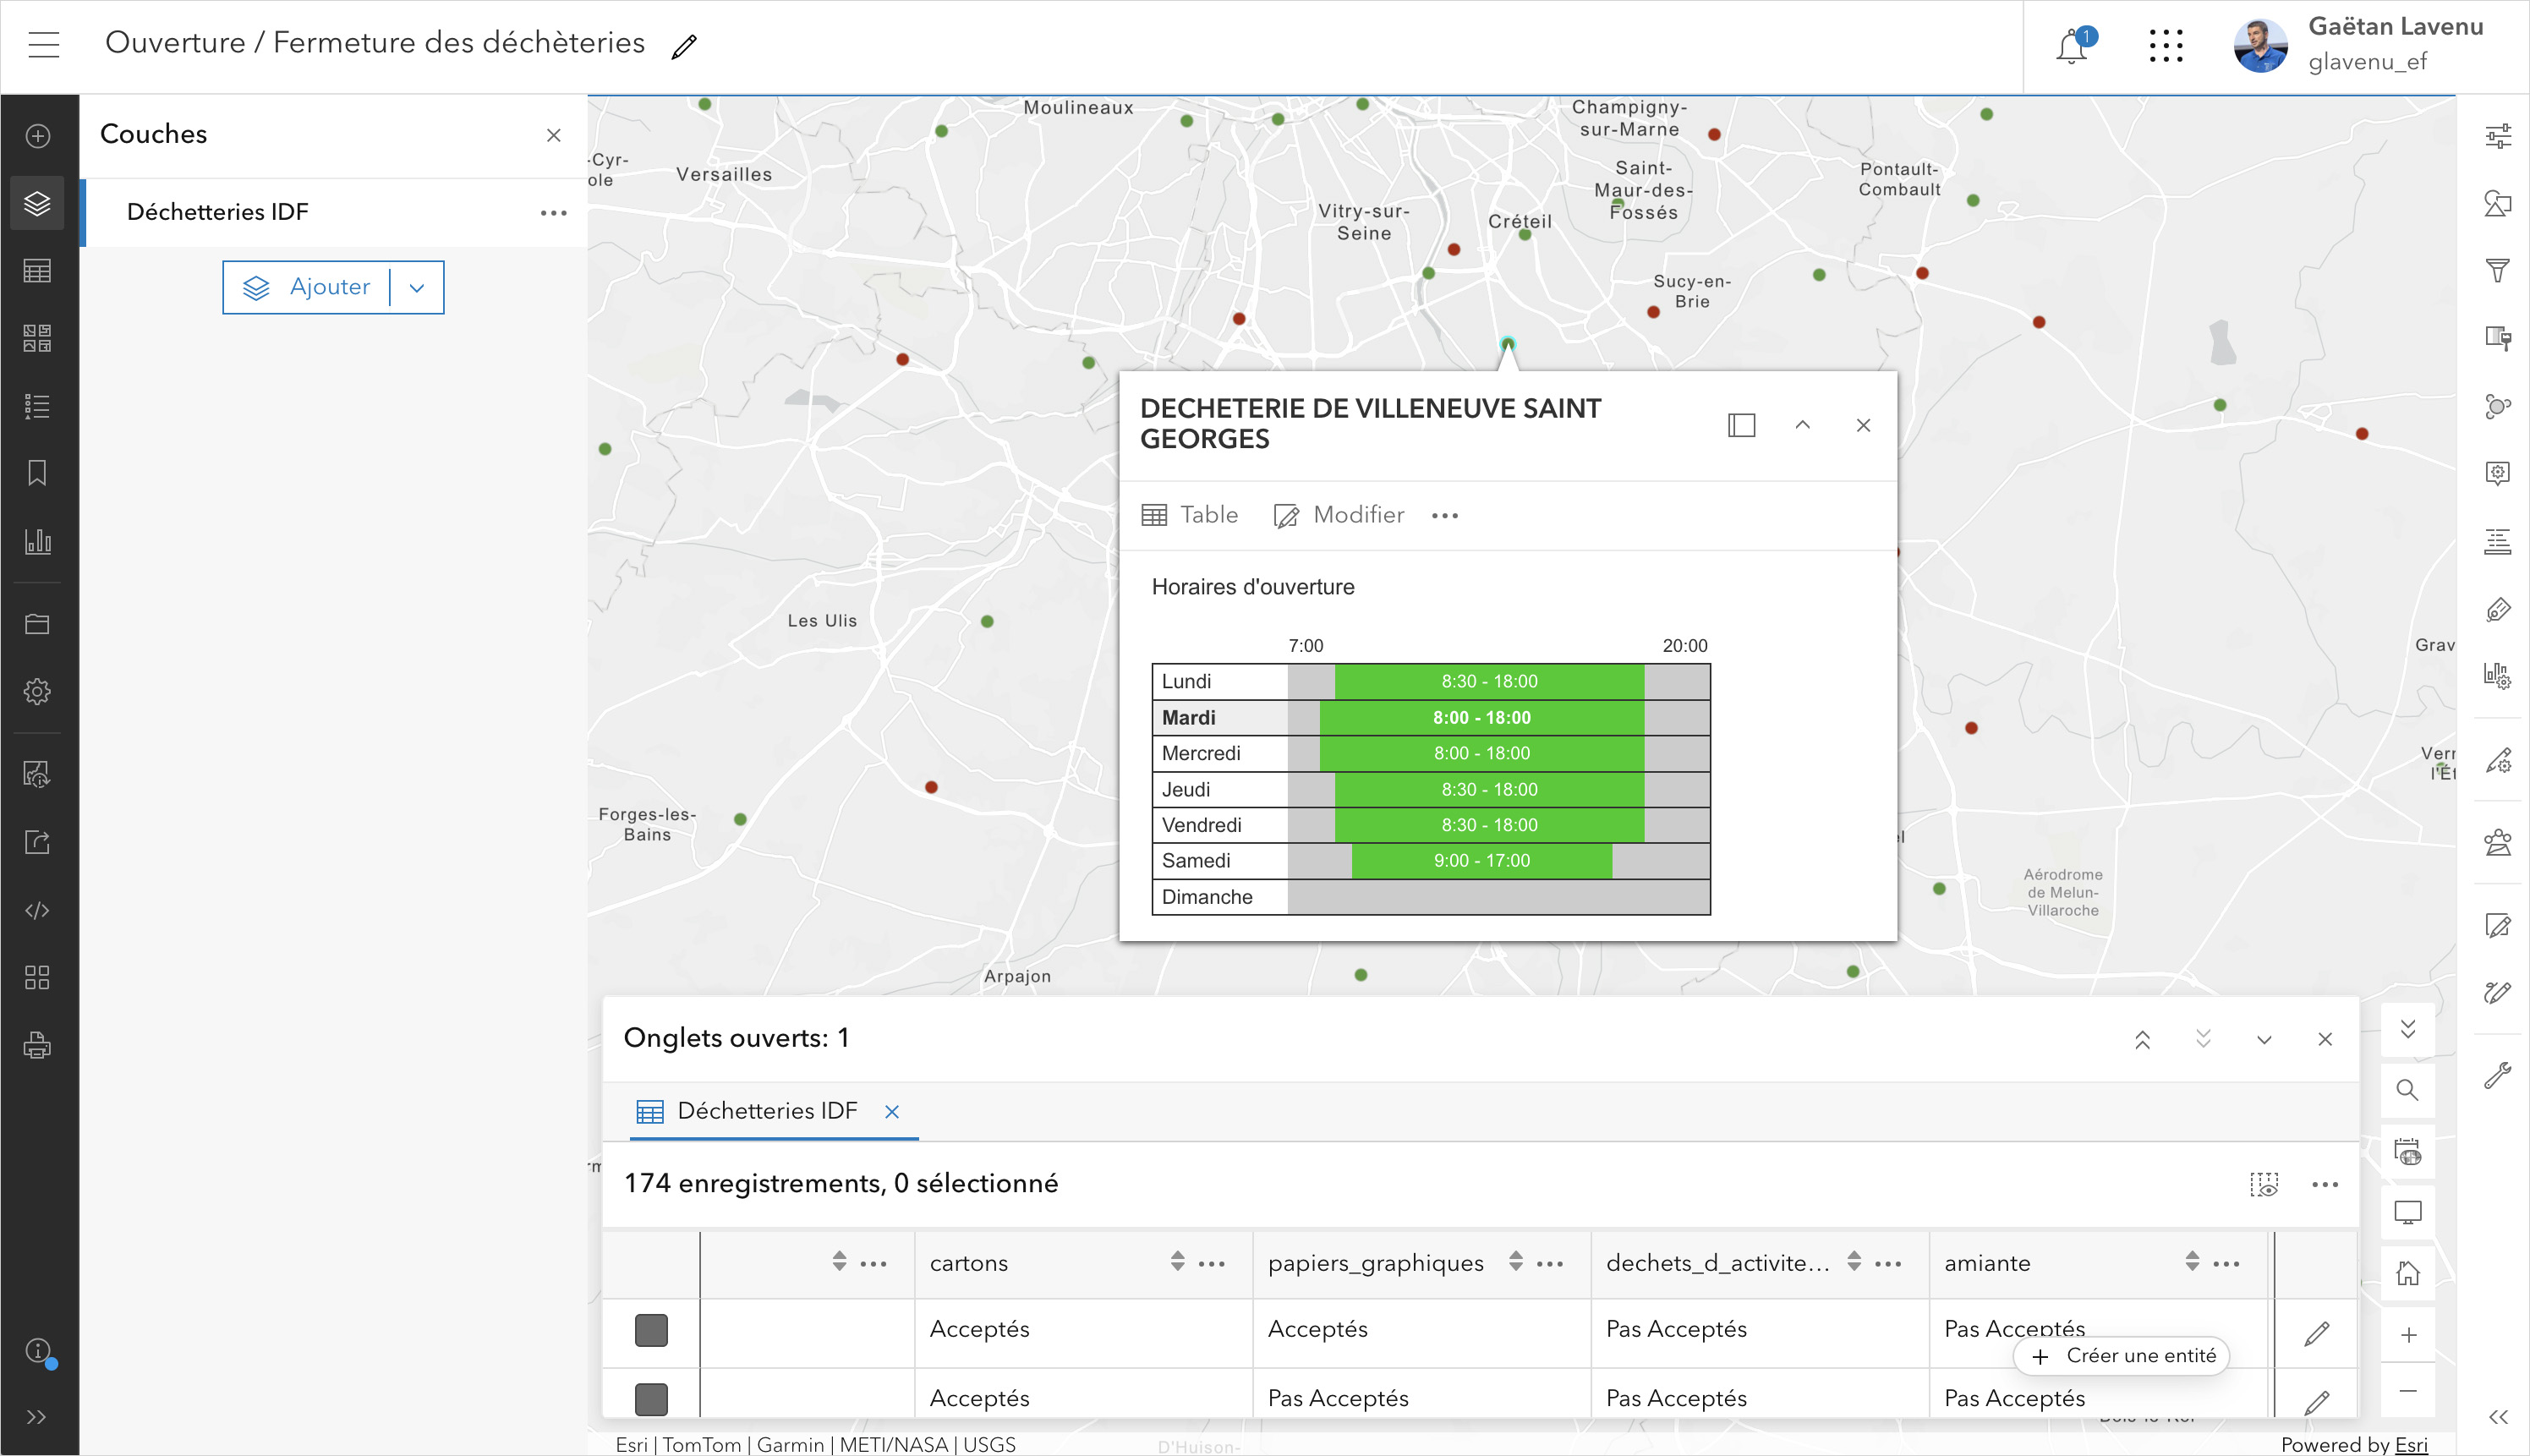
Task: Close the open tabs table panel
Action: click(x=2325, y=1040)
